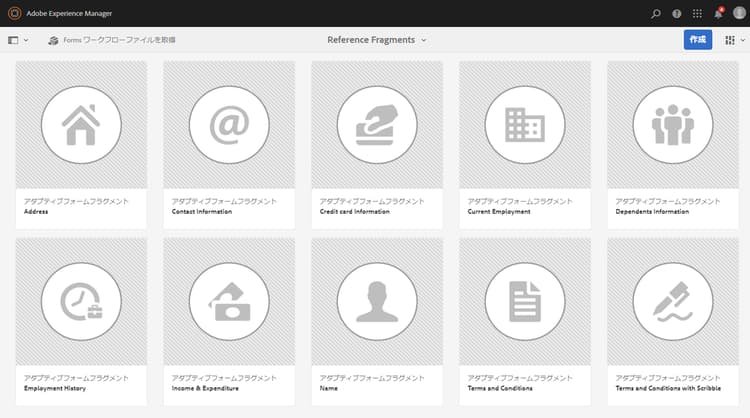750x418 pixels.
Task: Select the Current Employment building icon
Action: click(x=525, y=125)
